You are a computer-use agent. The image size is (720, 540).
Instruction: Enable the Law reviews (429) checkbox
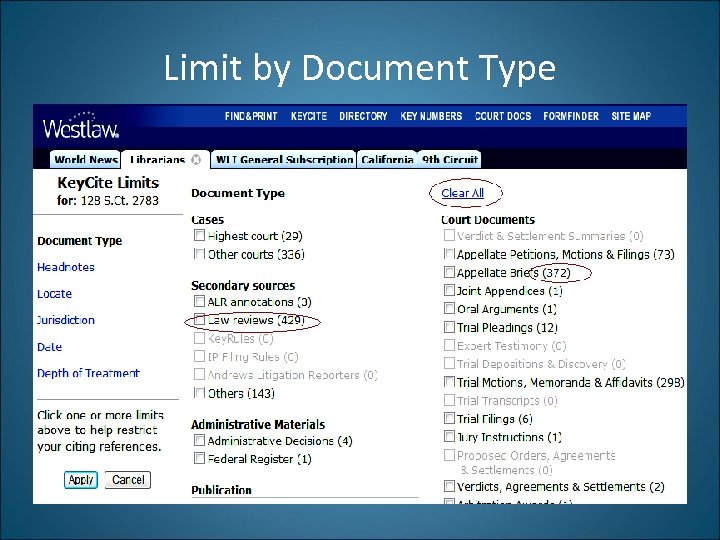199,320
